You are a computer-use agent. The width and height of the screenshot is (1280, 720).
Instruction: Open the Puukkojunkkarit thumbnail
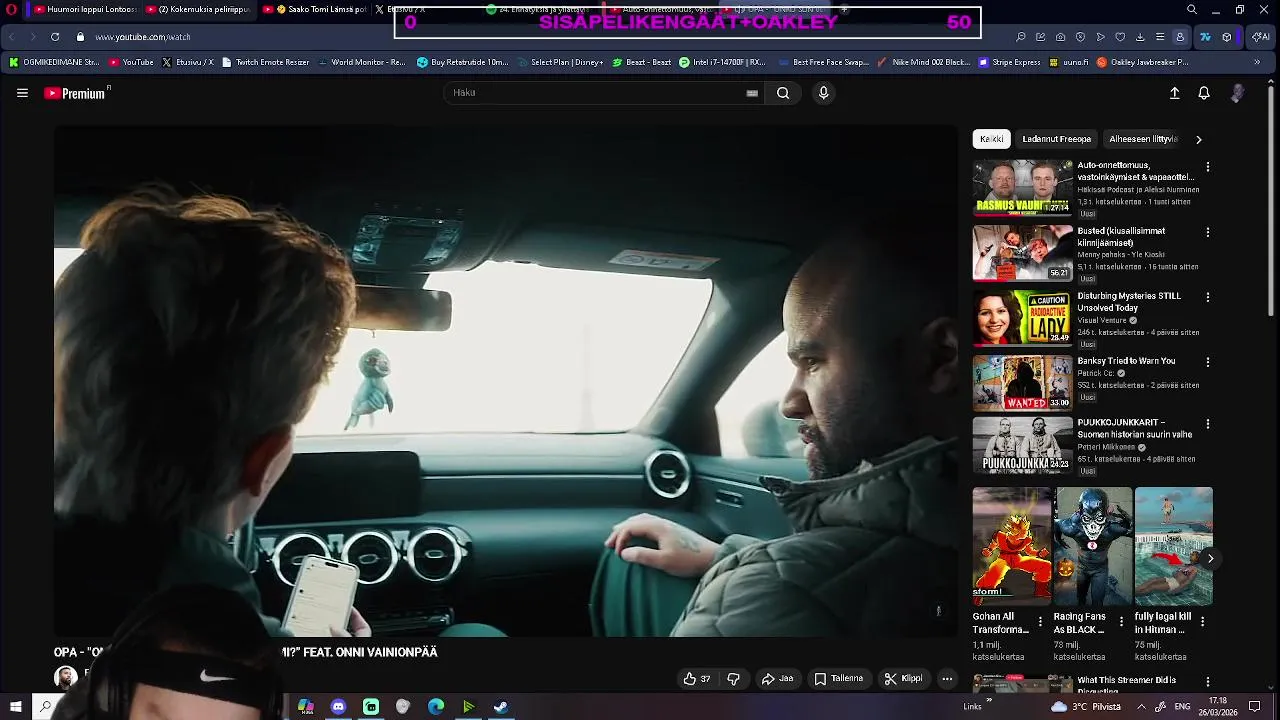point(1022,445)
